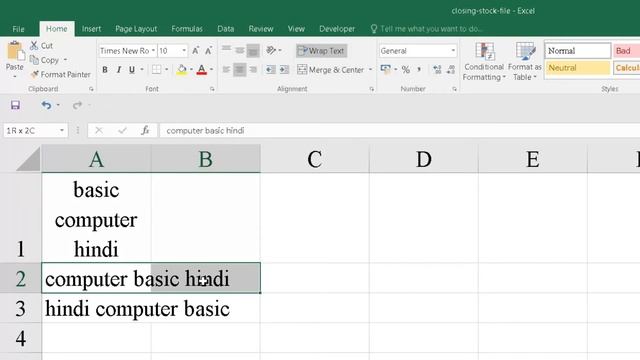Apply the Normal cell style
The width and height of the screenshot is (640, 360).
click(x=578, y=51)
